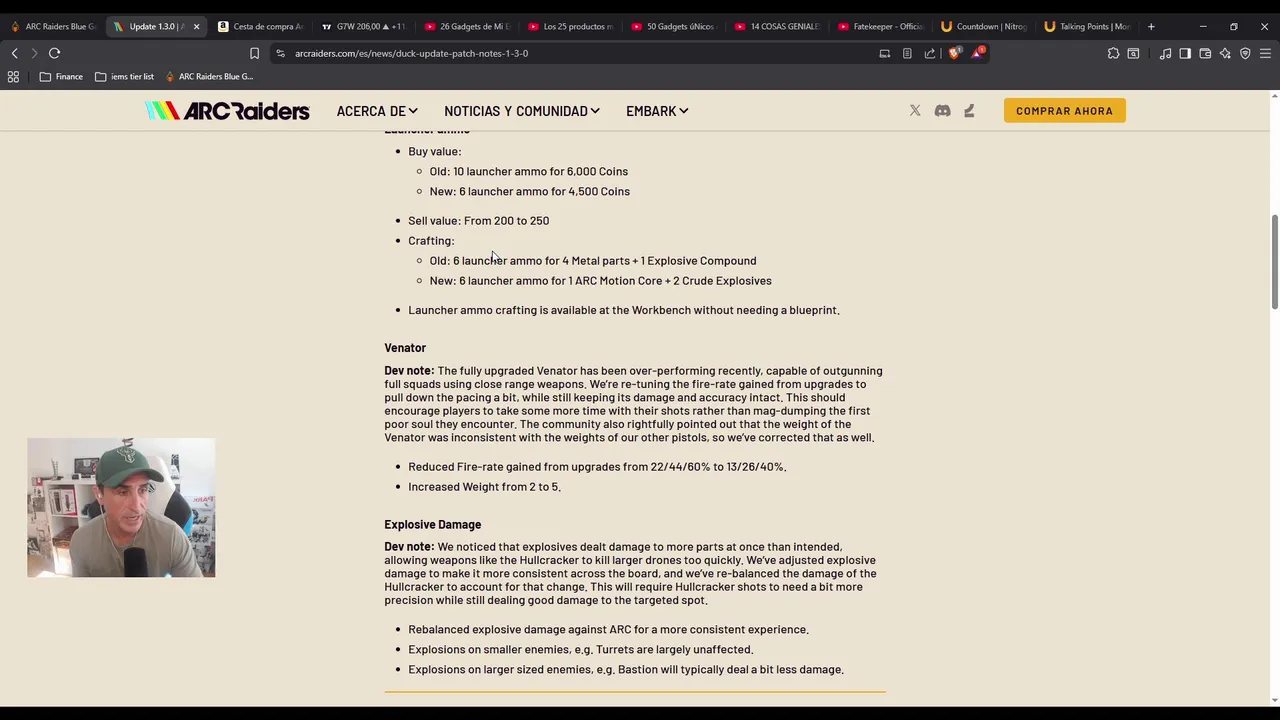Screen dimensions: 1280x720
Task: Click 'Rebalanced explosive damage against ARC' line
Action: (608, 630)
